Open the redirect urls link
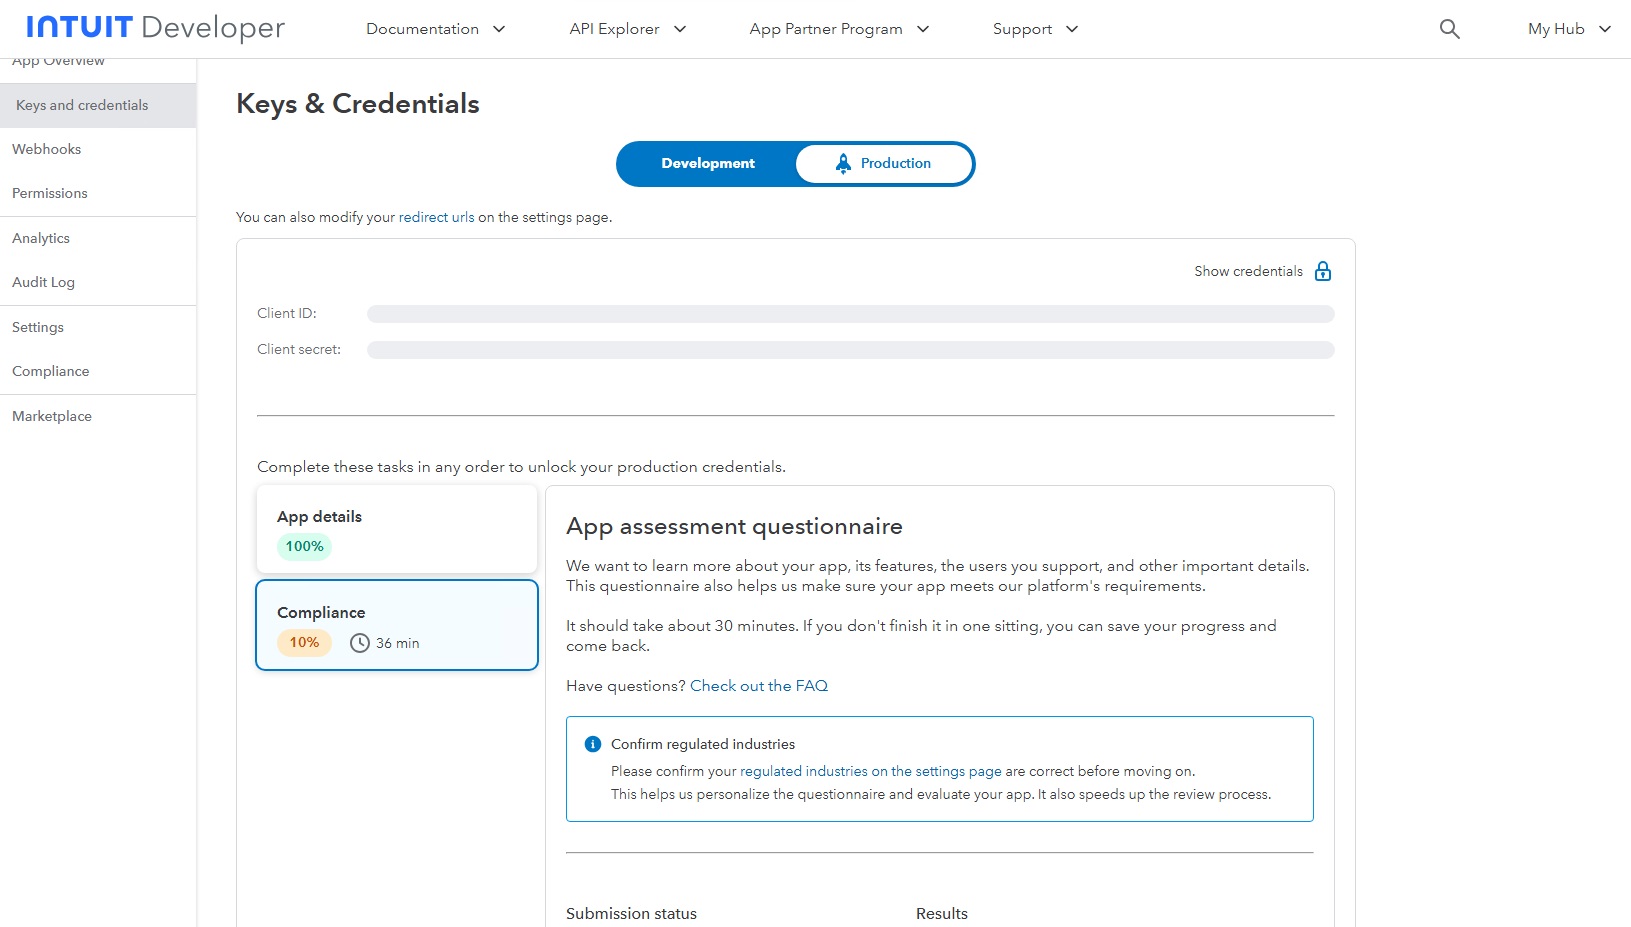 (436, 217)
